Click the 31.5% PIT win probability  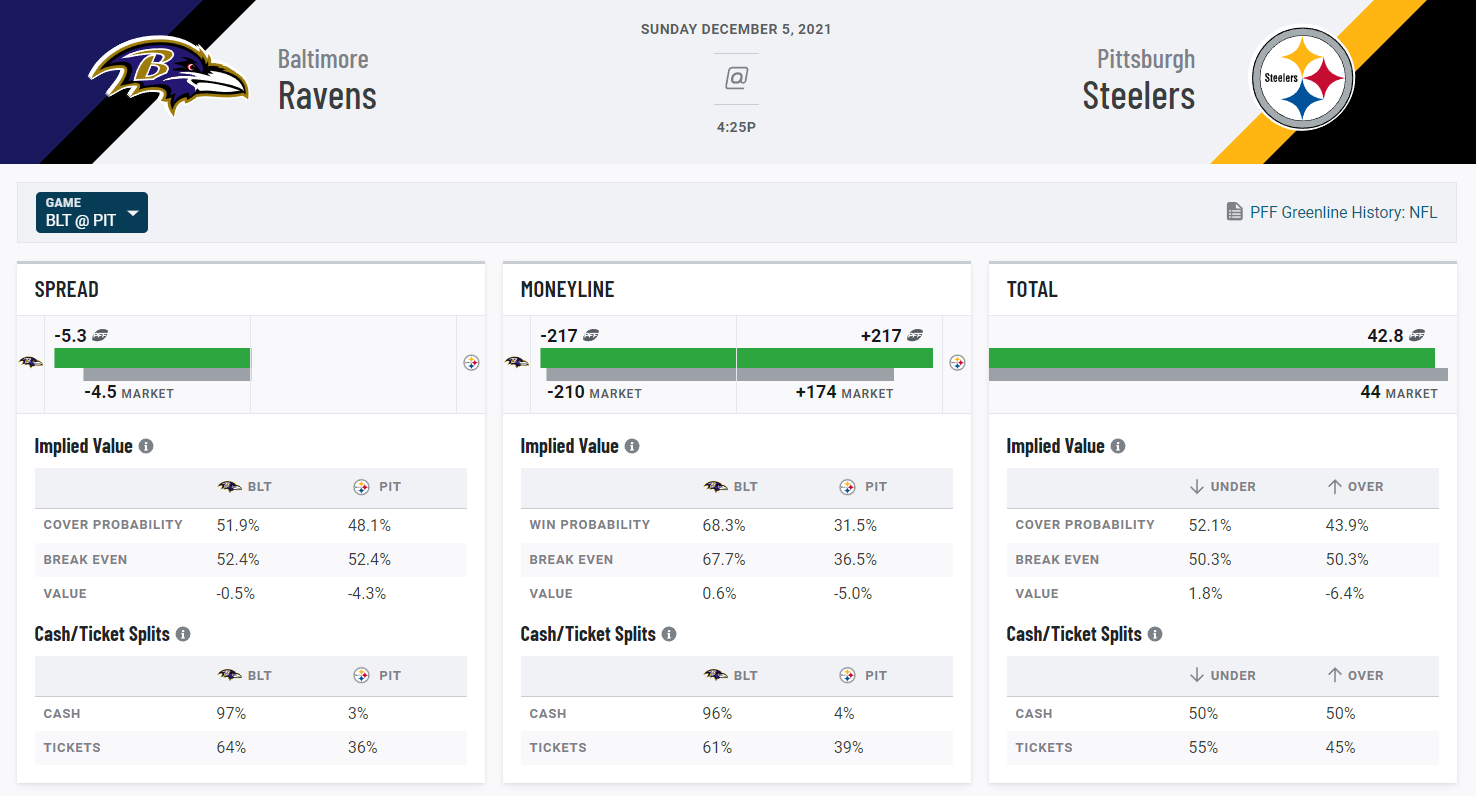(857, 525)
